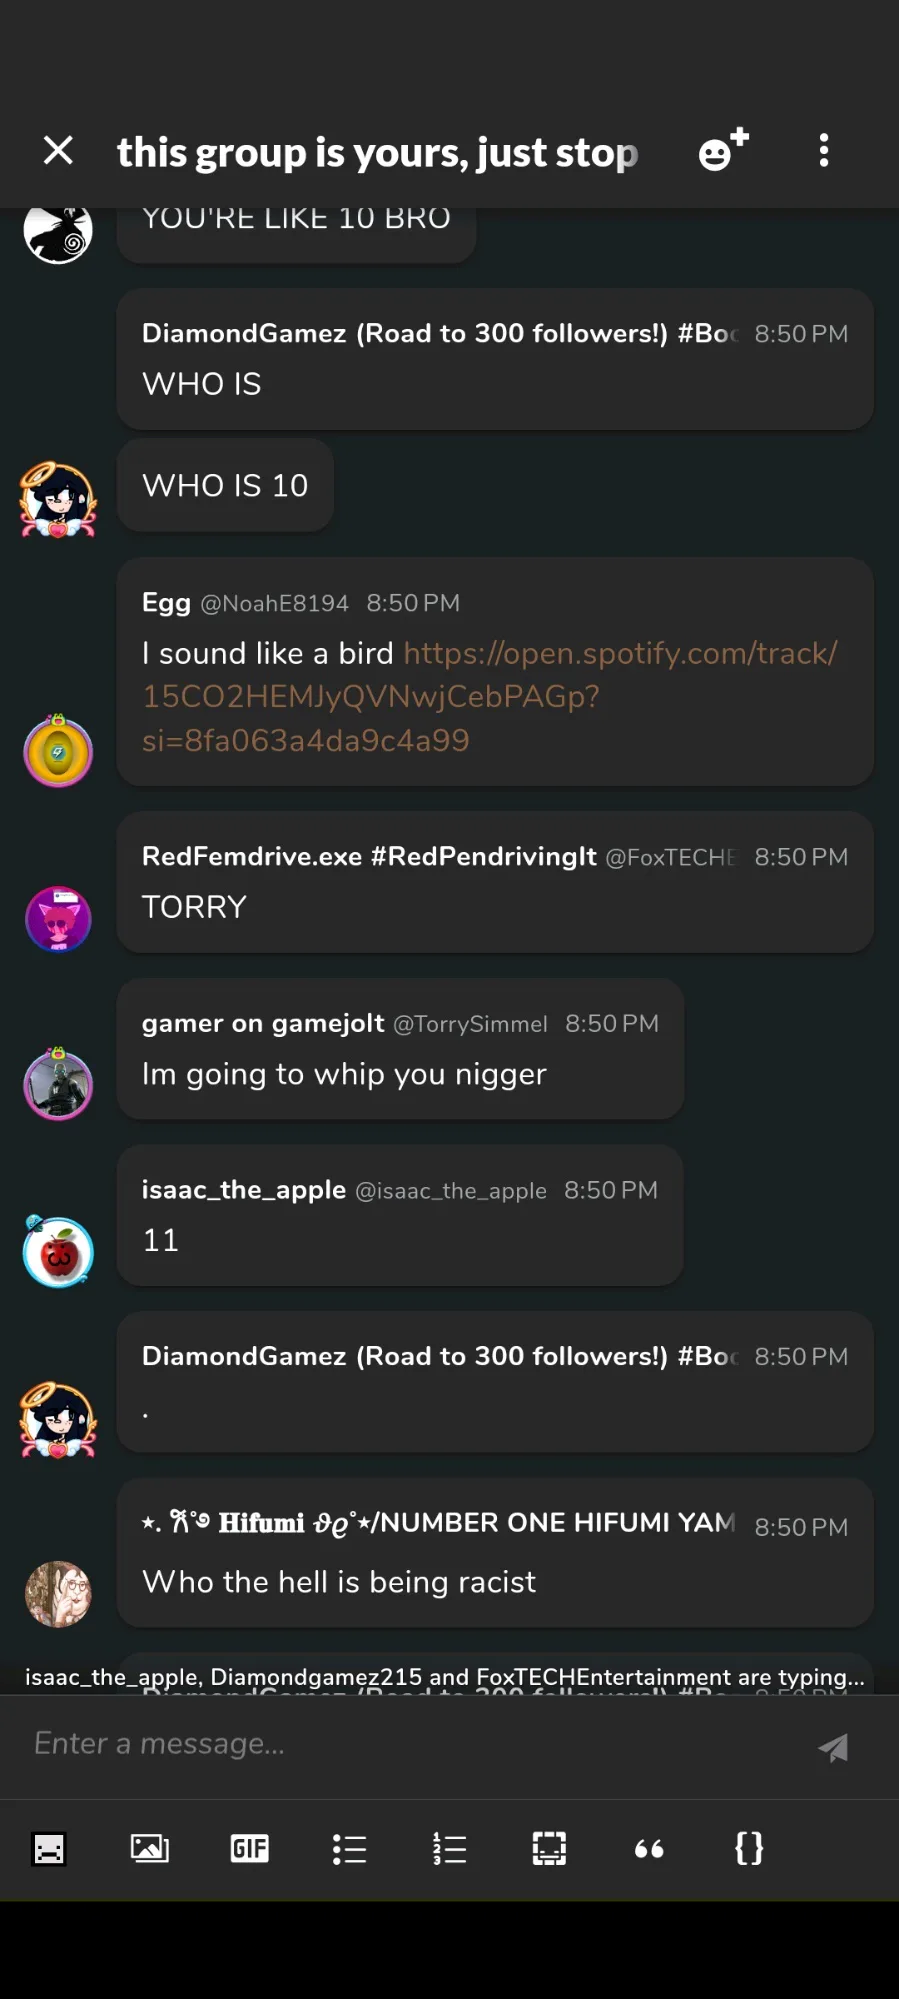Open RedFemdrive.exe's pink fox avatar

[58, 919]
